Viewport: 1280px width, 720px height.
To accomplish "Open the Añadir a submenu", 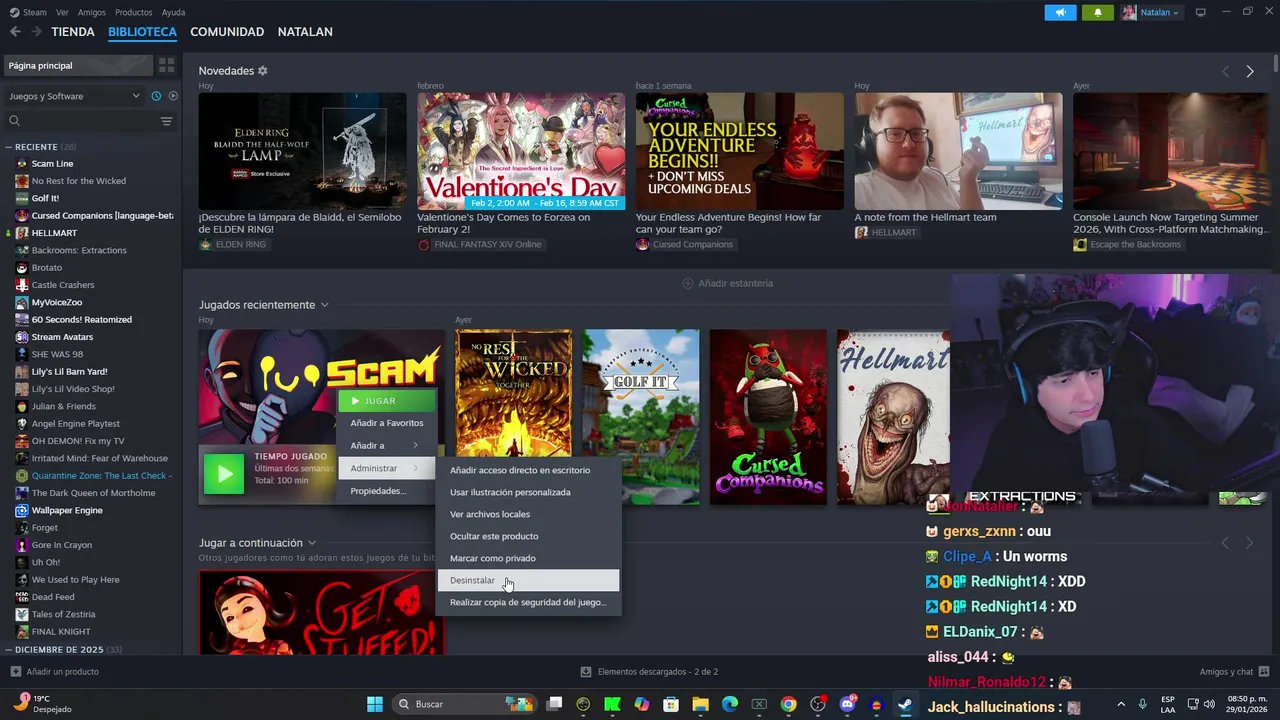I will (386, 445).
